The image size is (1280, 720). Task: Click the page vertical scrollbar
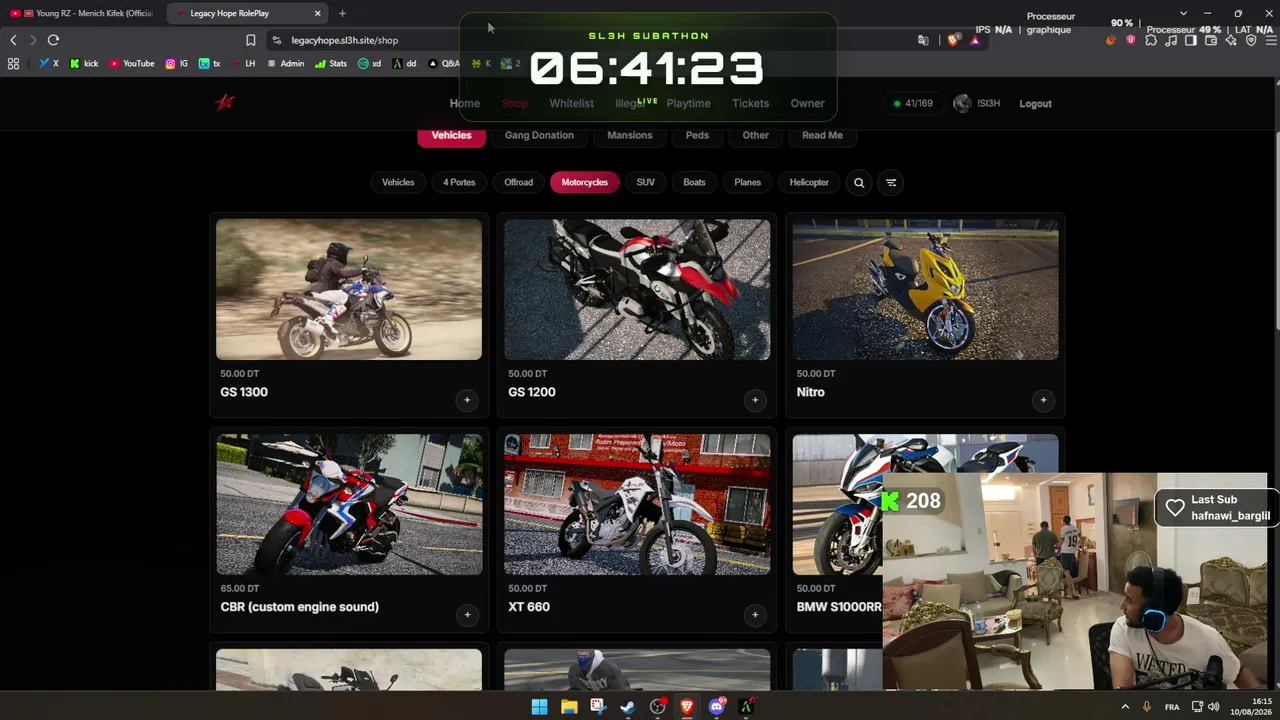pyautogui.click(x=1276, y=230)
